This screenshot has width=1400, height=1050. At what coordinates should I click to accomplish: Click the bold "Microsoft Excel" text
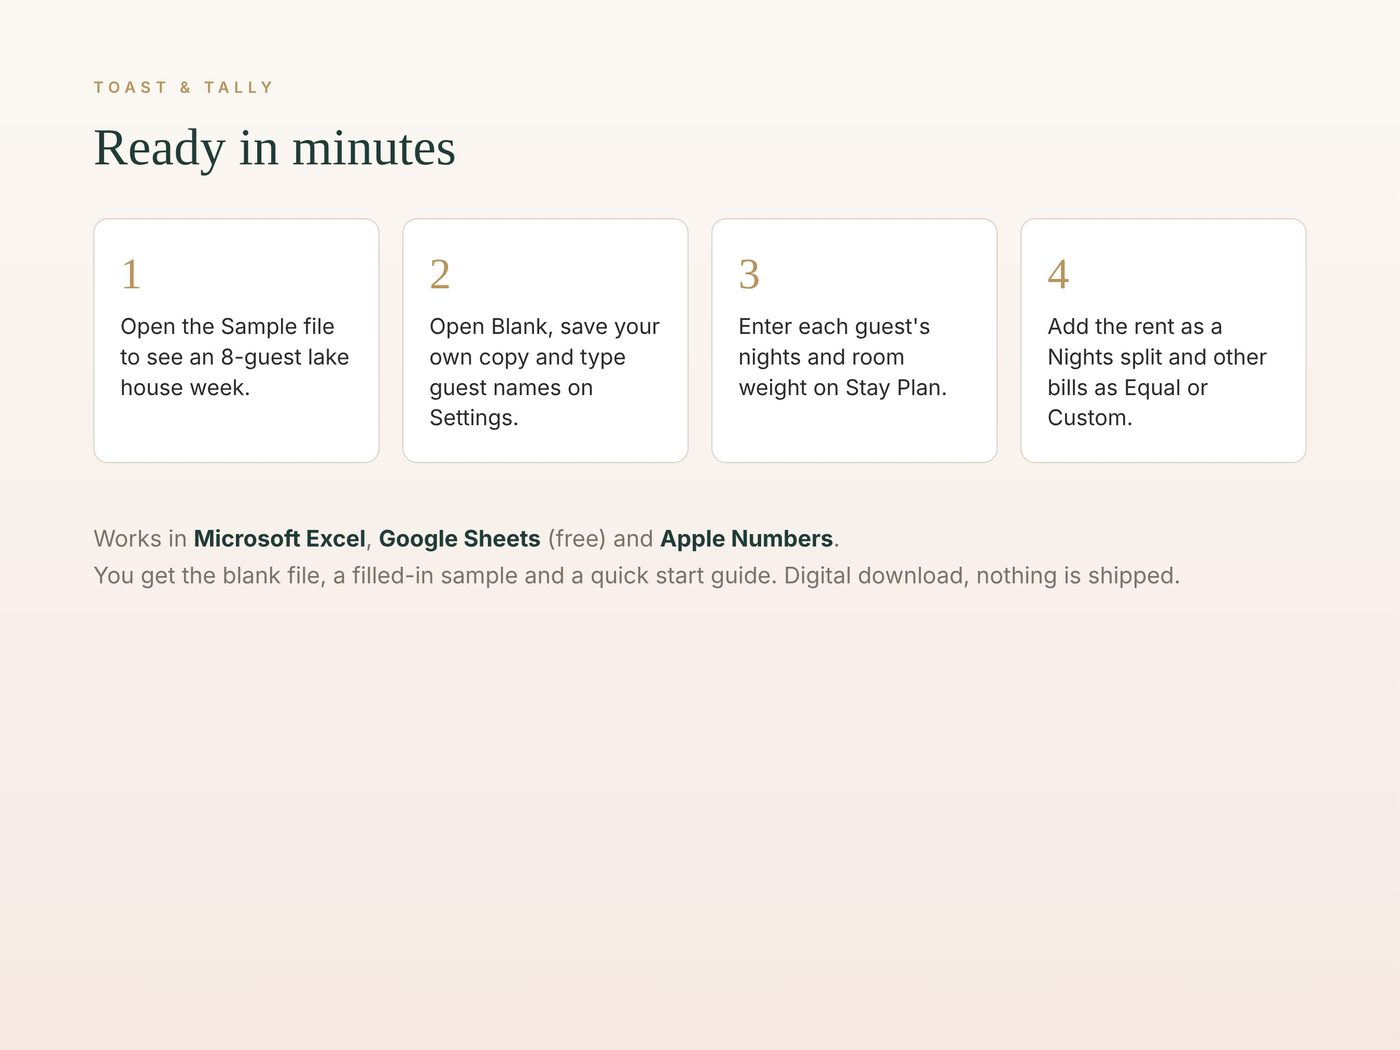coord(280,539)
